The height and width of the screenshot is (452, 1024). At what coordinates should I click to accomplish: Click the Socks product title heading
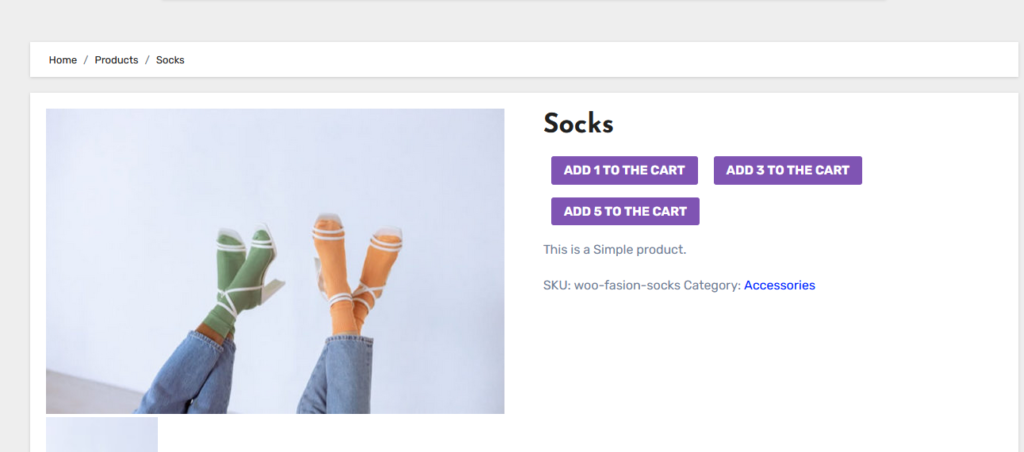pos(578,123)
